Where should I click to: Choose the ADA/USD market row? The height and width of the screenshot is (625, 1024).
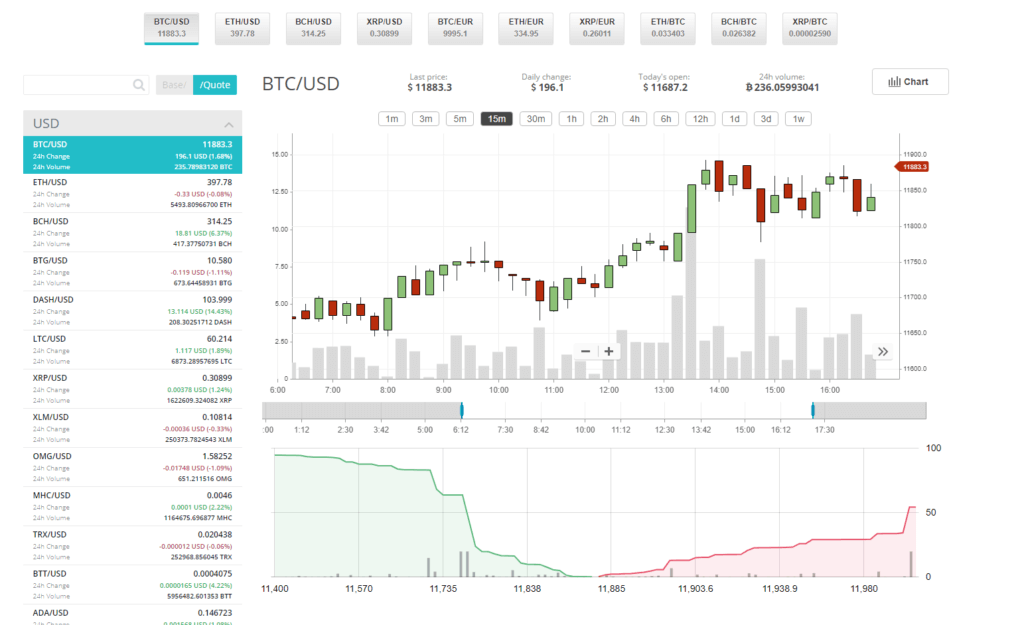click(x=133, y=615)
